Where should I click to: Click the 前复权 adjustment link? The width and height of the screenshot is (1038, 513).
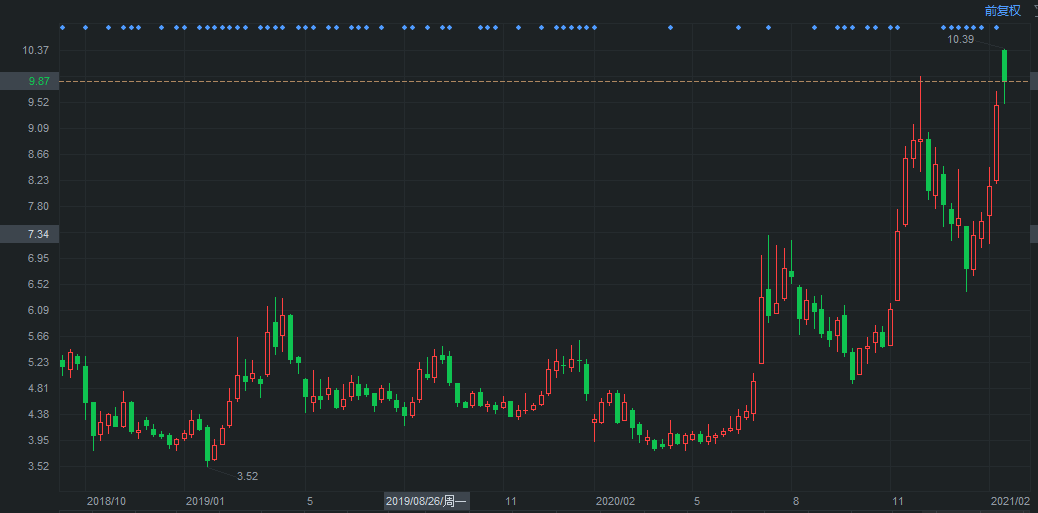pyautogui.click(x=1002, y=11)
